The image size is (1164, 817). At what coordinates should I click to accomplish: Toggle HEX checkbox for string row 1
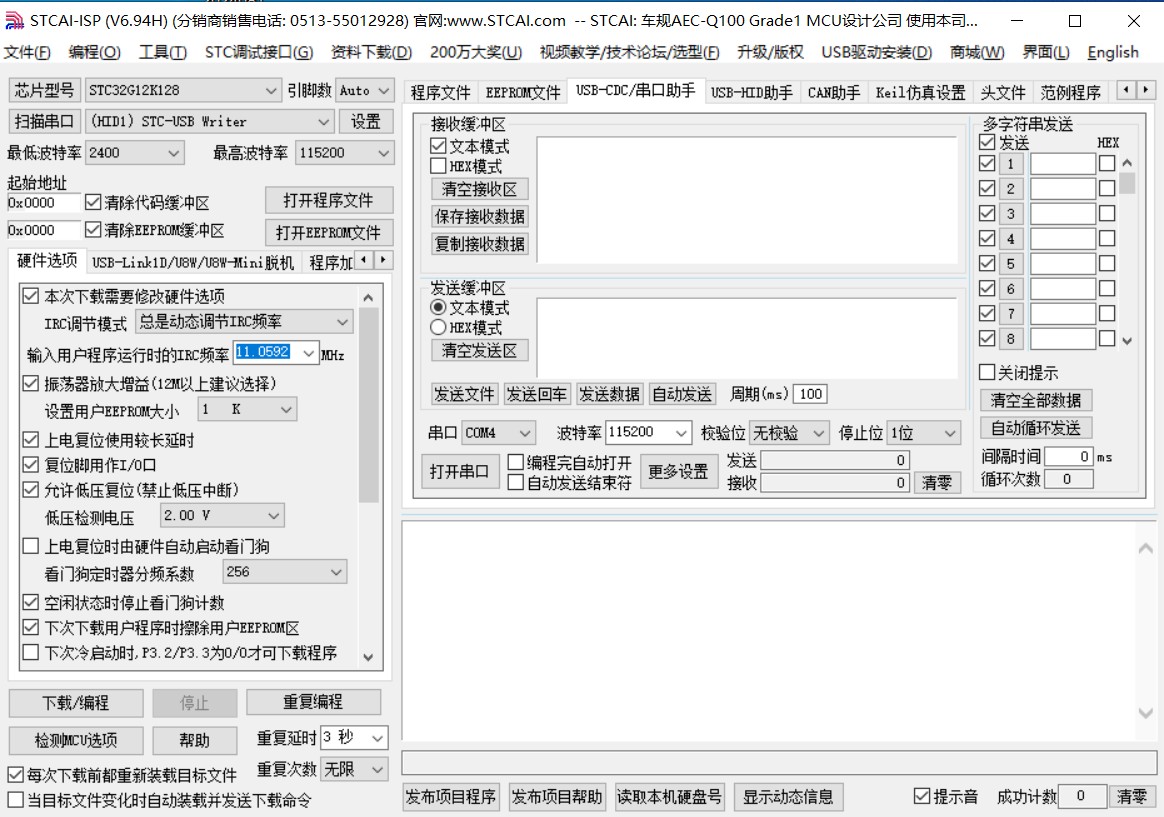point(1107,163)
